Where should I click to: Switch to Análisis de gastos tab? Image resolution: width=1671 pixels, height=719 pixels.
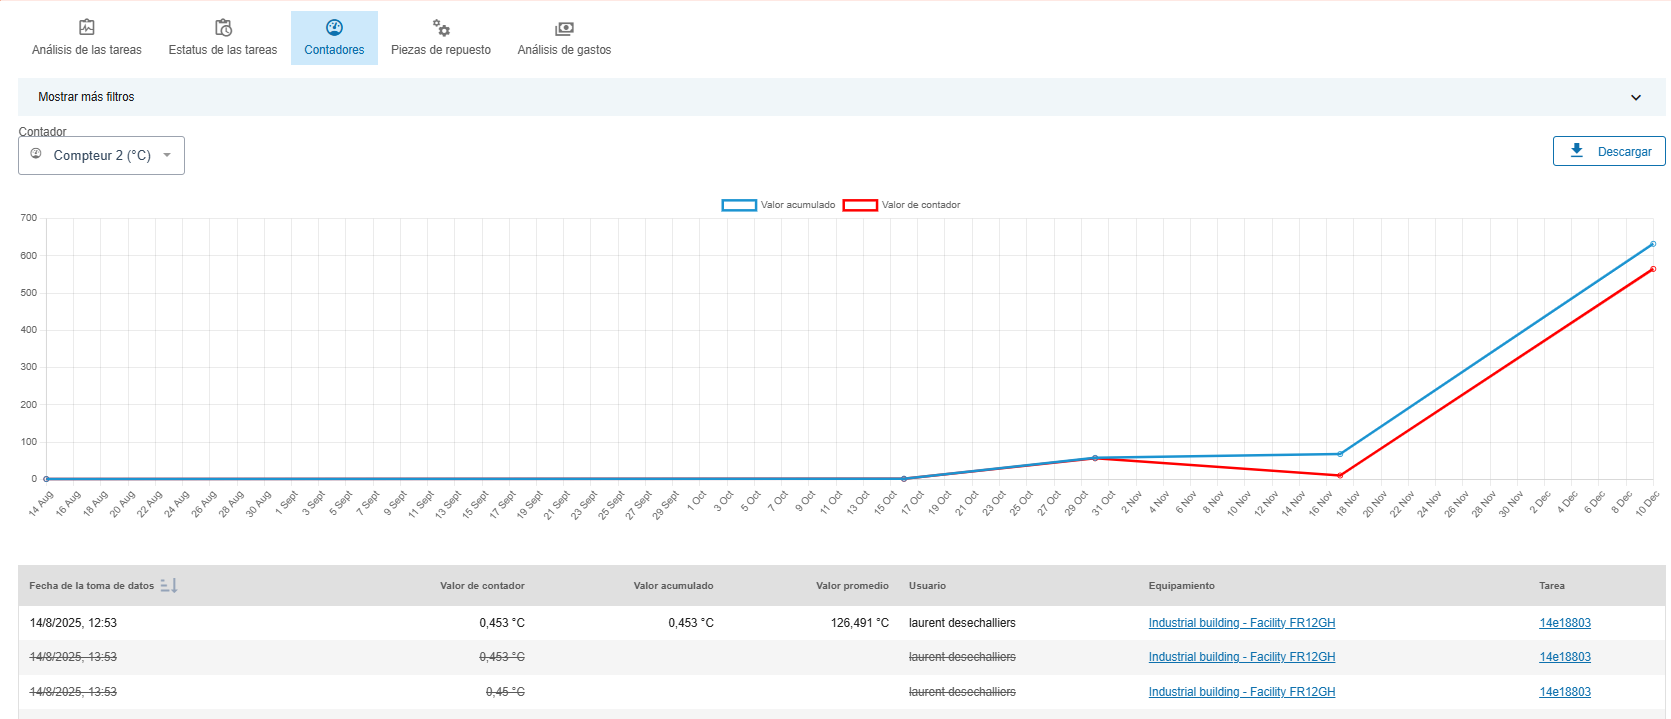click(564, 49)
